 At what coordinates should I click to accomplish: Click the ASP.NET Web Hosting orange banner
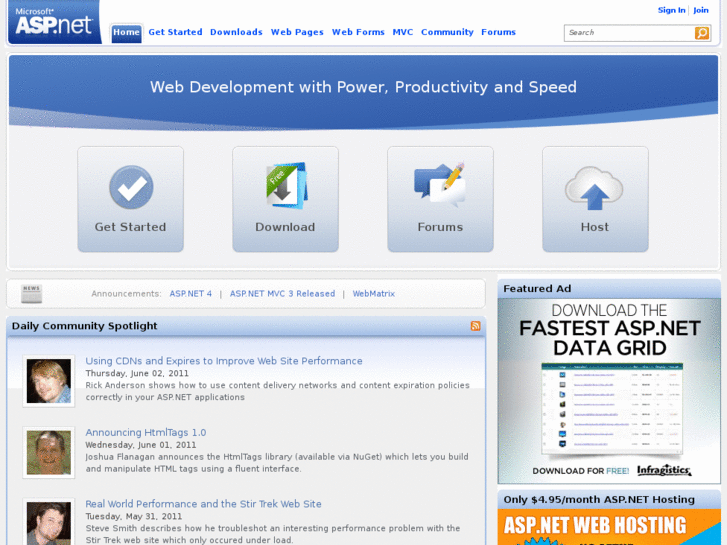click(x=609, y=527)
